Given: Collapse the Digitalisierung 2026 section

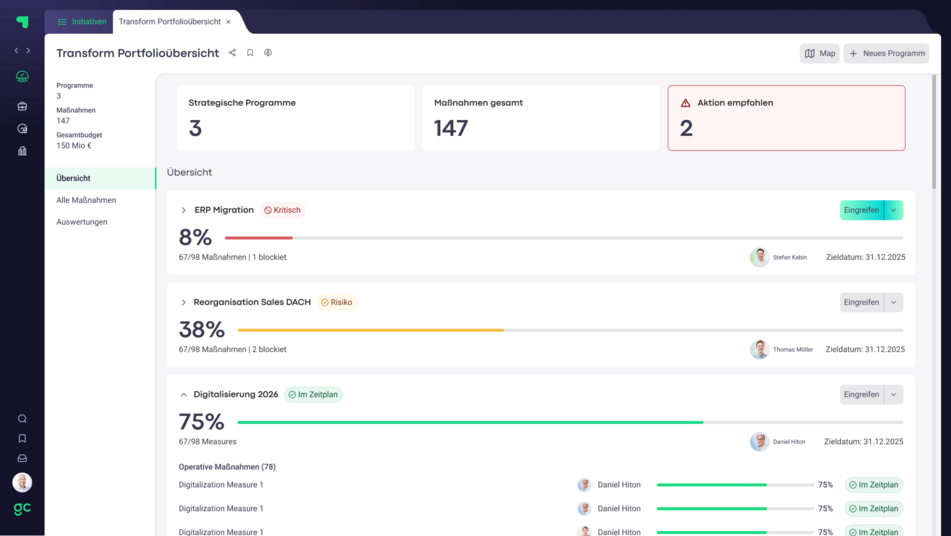Looking at the screenshot, I should coord(183,395).
